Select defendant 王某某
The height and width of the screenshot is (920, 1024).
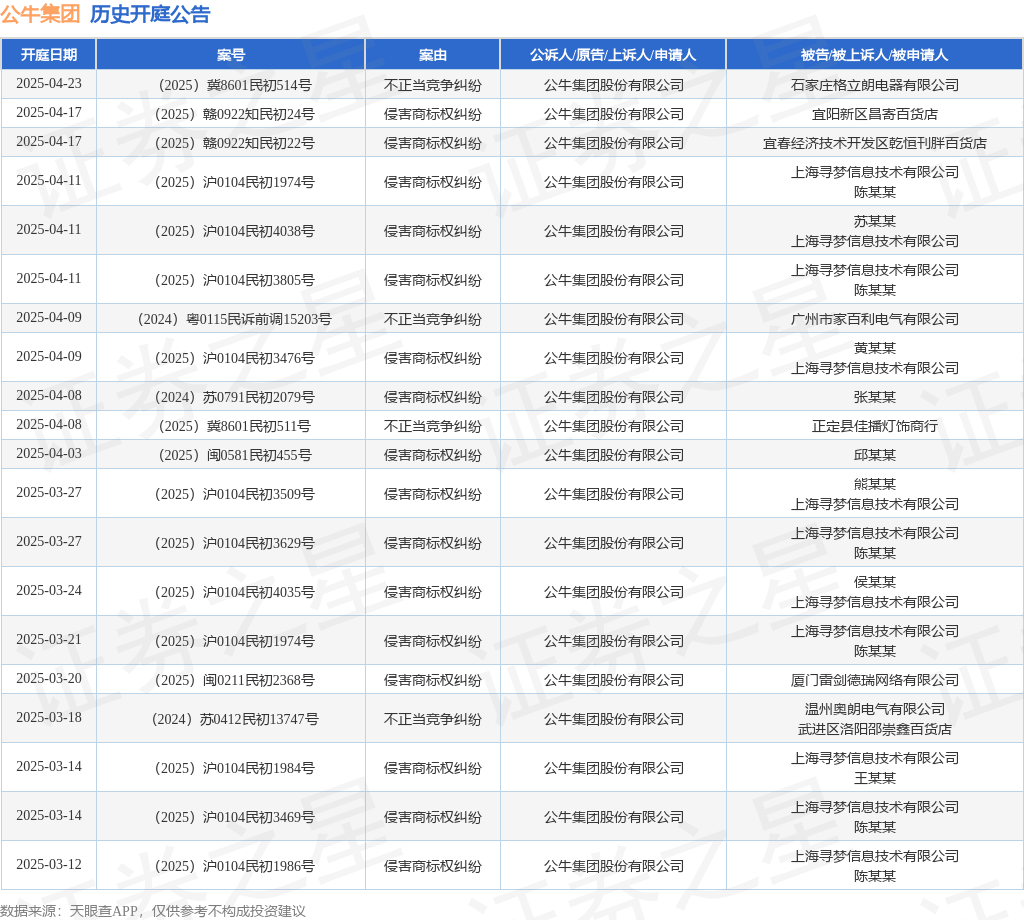tap(875, 778)
